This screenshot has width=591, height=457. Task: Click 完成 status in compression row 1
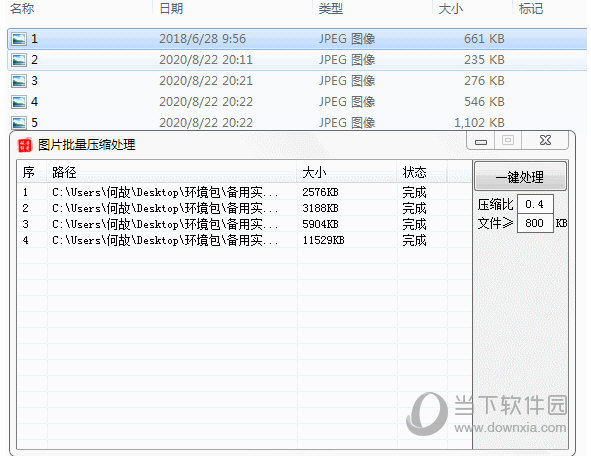coord(414,192)
